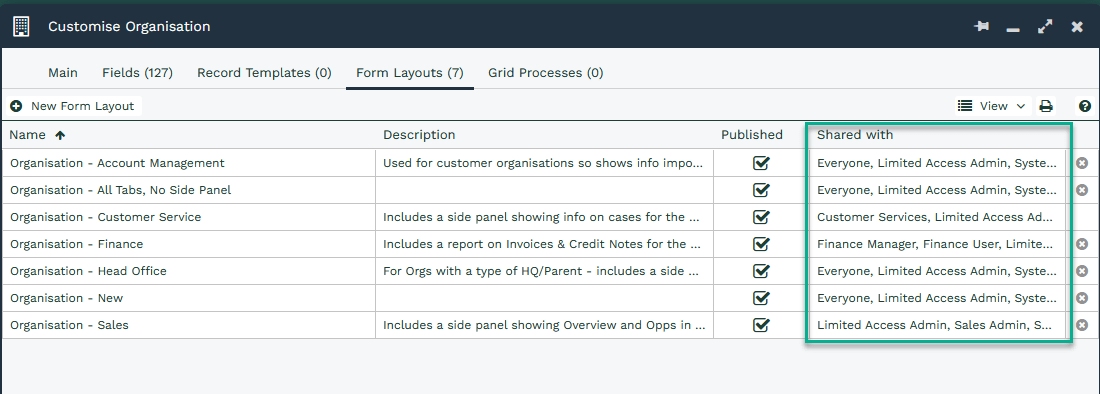
Task: Toggle Published for Organisation - Head Office
Action: click(x=760, y=271)
